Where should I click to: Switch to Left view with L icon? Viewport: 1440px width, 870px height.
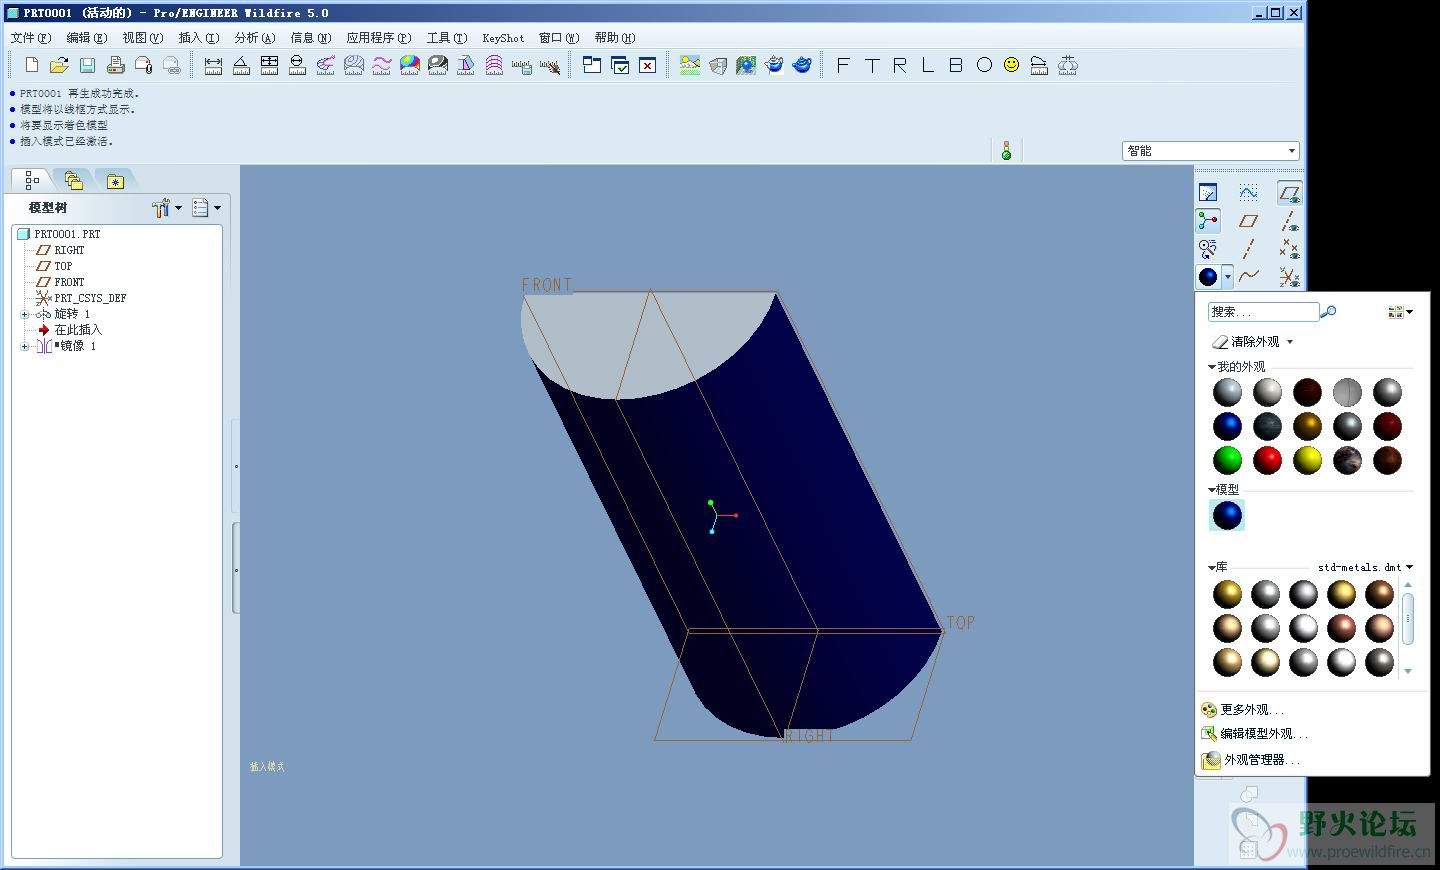tap(927, 65)
